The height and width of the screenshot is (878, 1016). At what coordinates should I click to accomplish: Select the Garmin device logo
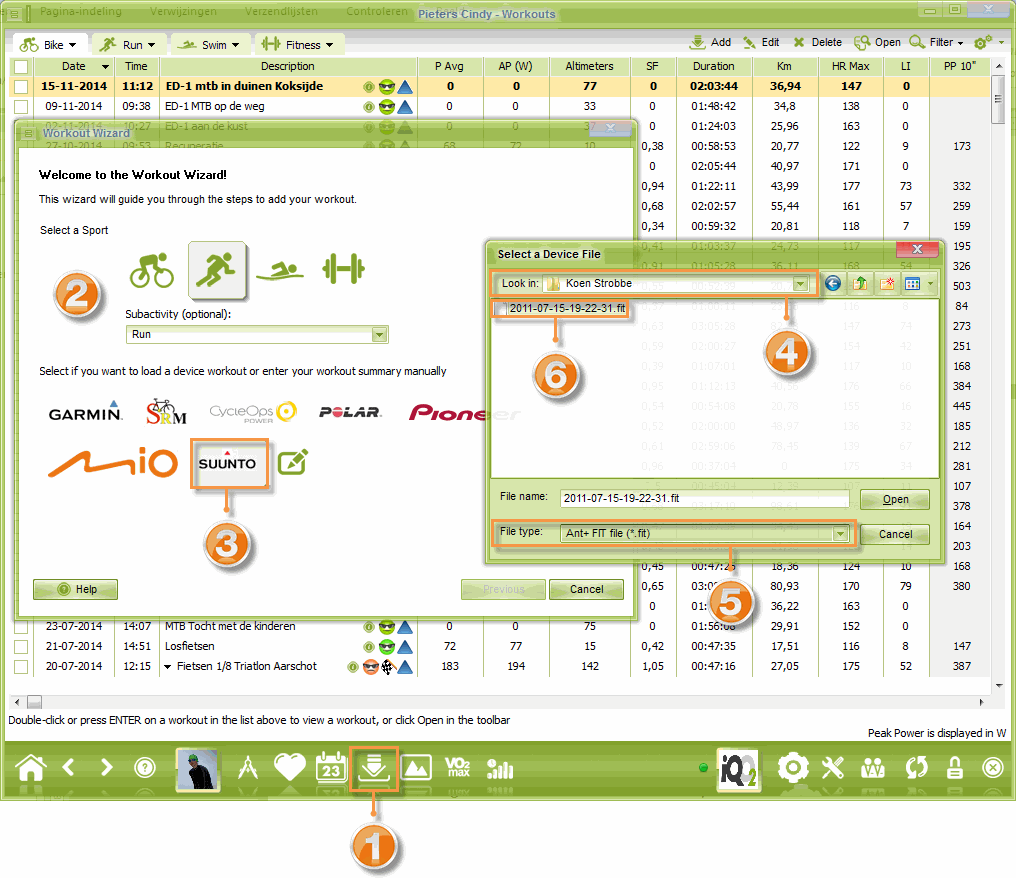85,412
